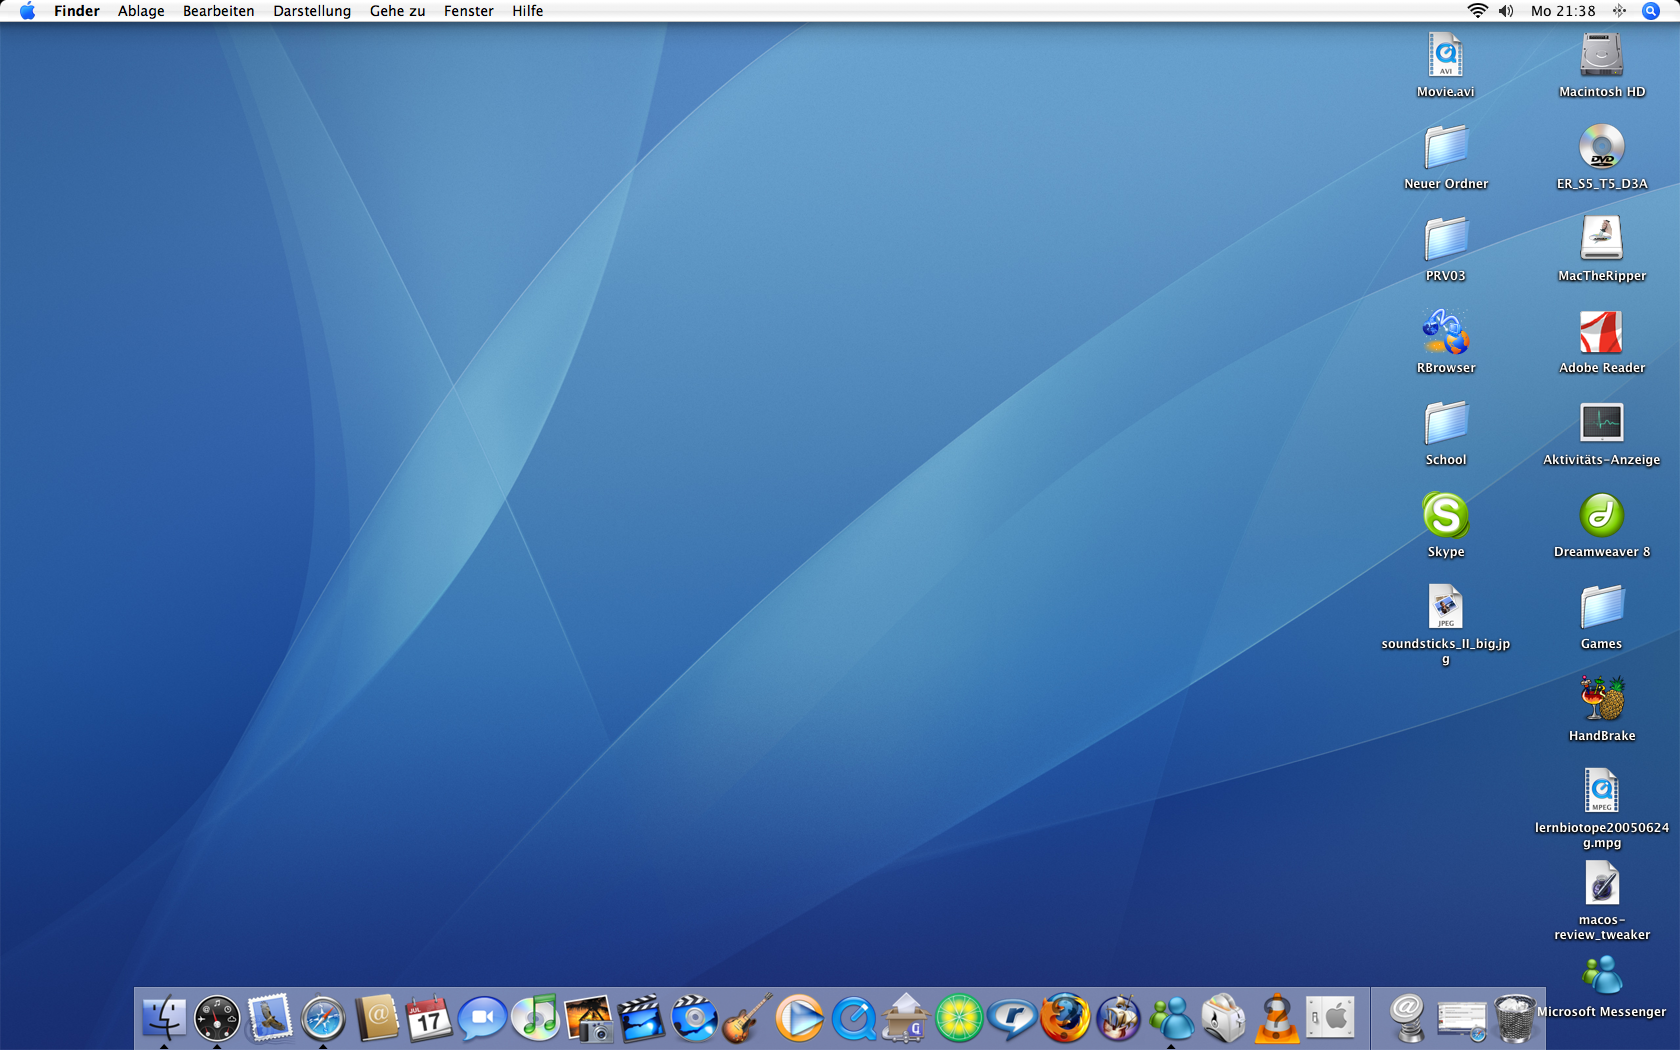The image size is (1680, 1050).
Task: Open Dashboard from the dock
Action: 217,1019
